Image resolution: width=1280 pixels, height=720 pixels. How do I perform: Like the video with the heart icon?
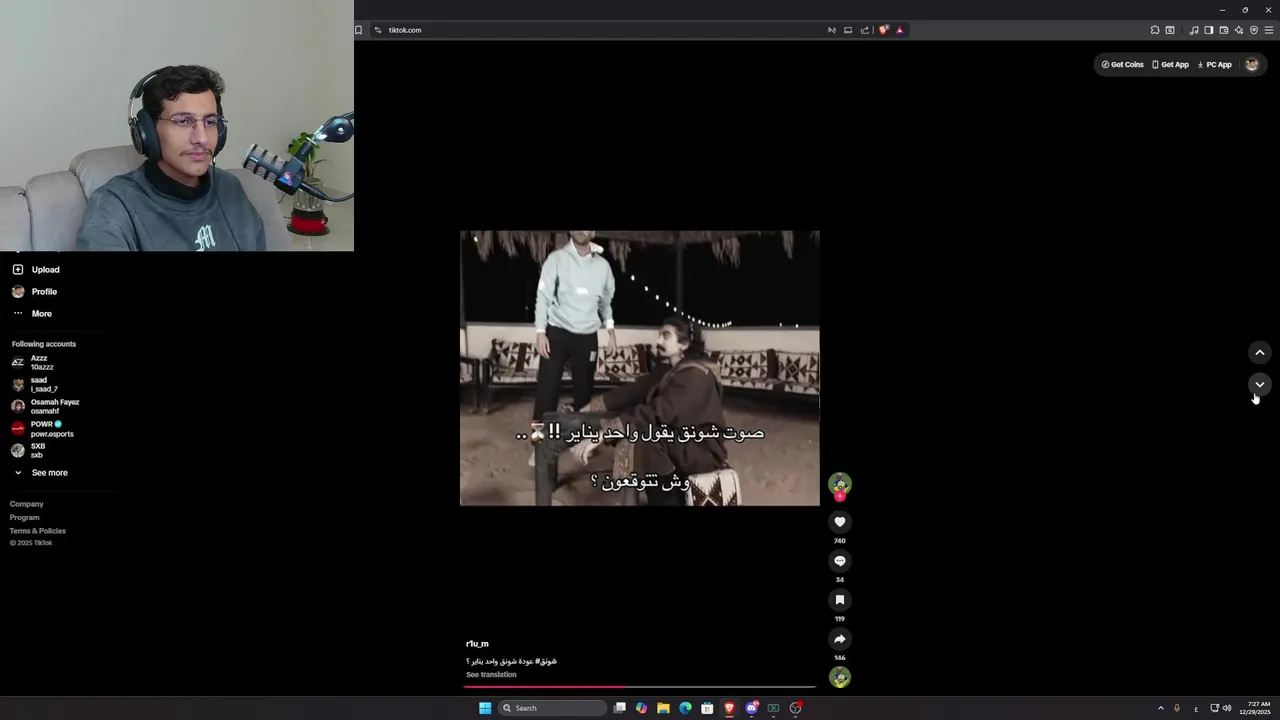click(840, 522)
